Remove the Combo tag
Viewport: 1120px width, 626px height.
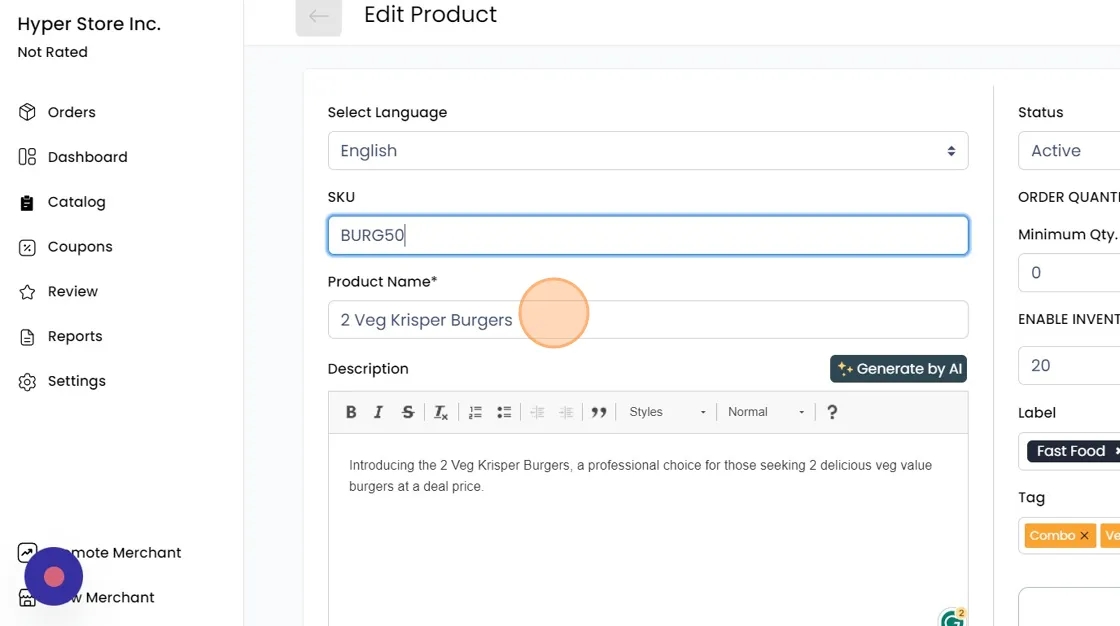pyautogui.click(x=1084, y=536)
